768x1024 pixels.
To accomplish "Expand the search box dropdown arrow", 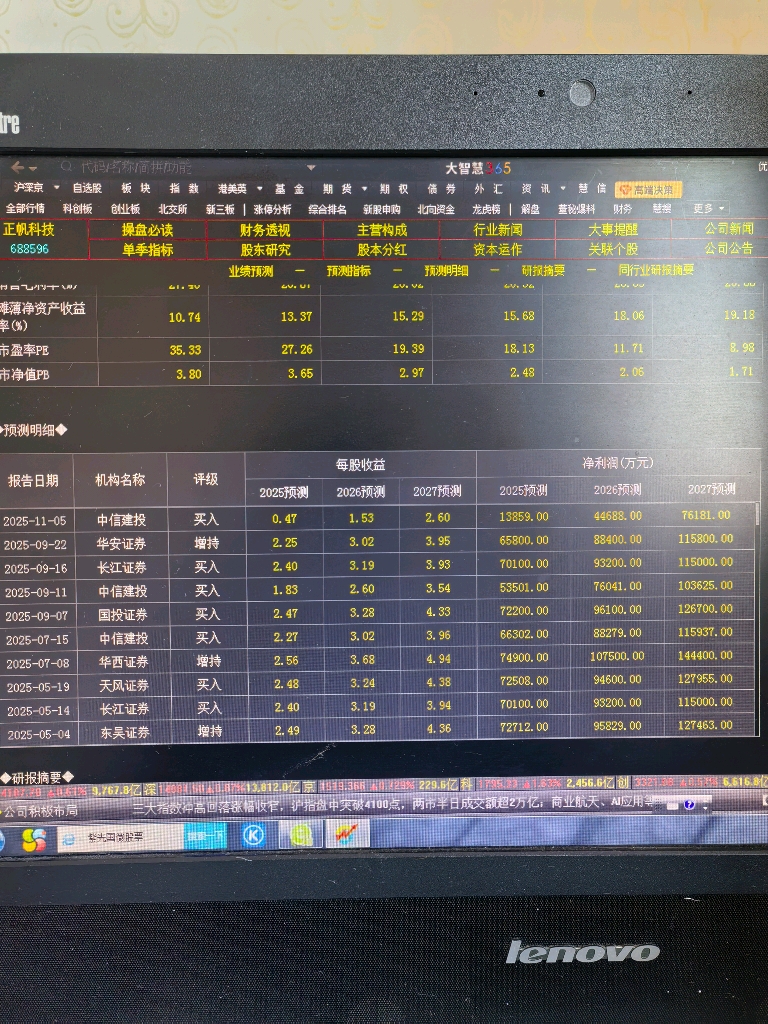I will coord(311,168).
